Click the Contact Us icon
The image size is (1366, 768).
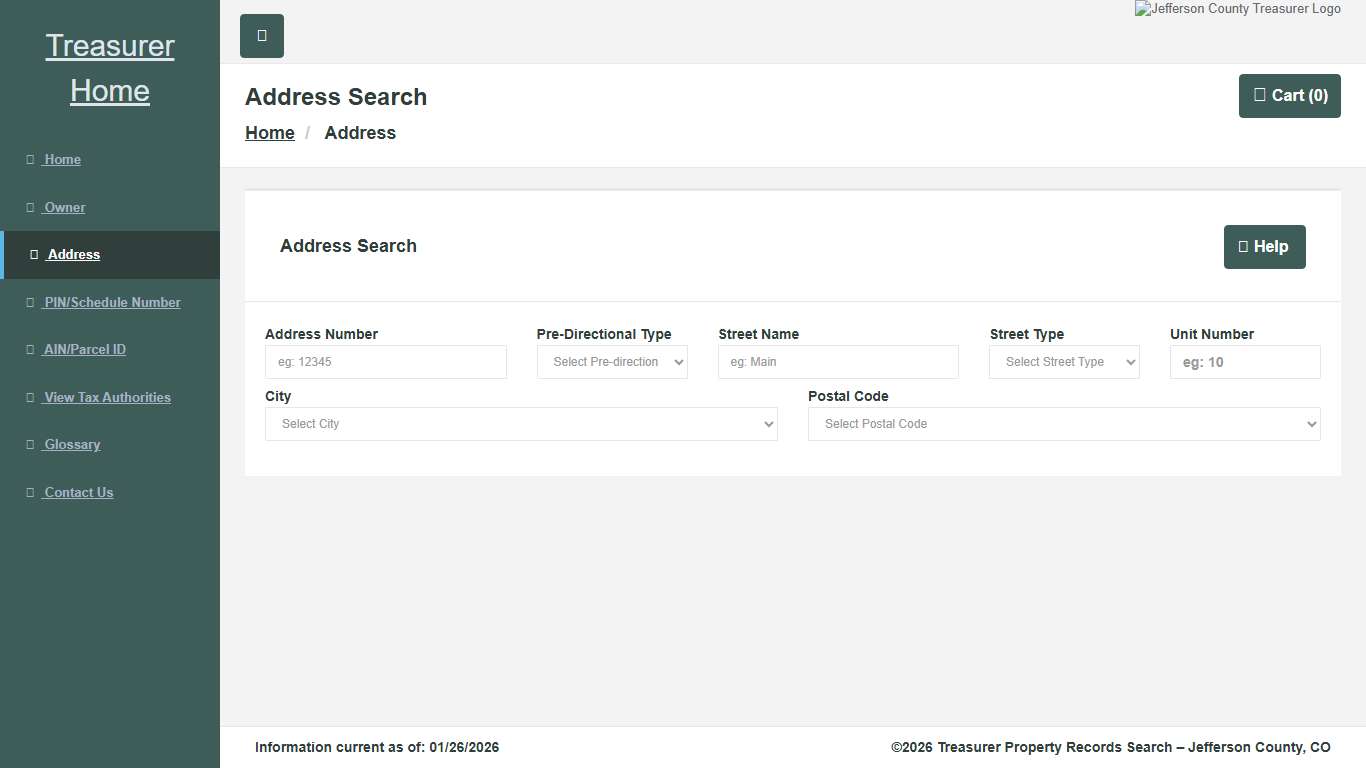[x=31, y=492]
